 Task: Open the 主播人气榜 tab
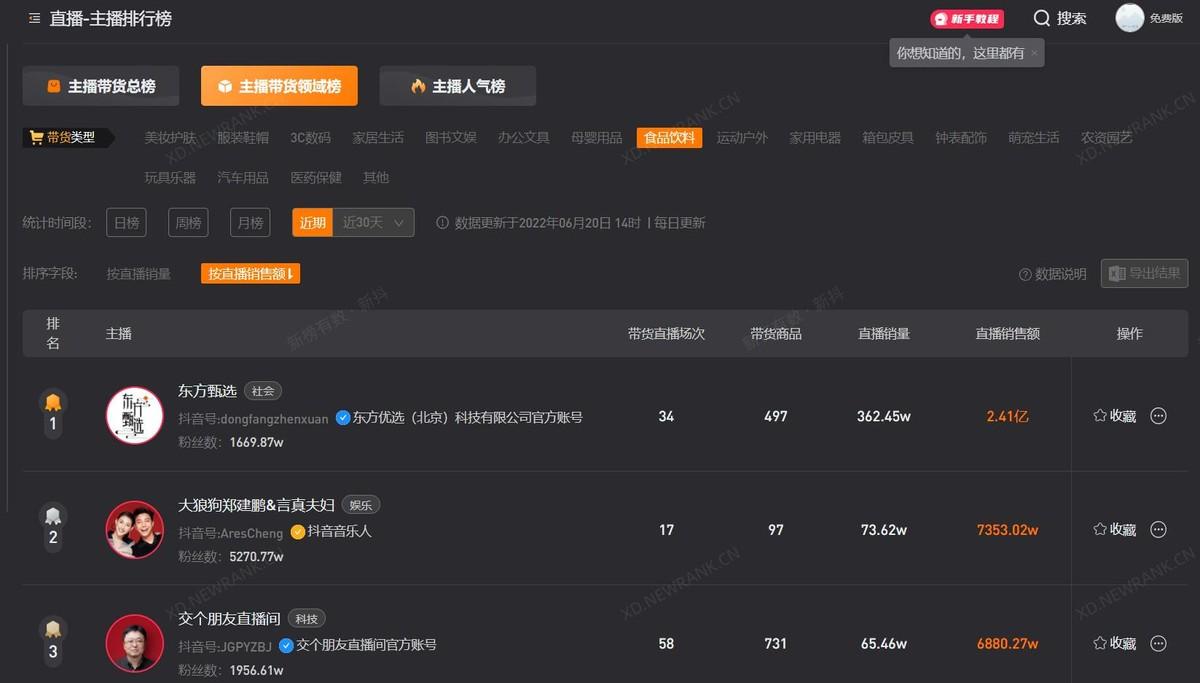click(x=458, y=86)
